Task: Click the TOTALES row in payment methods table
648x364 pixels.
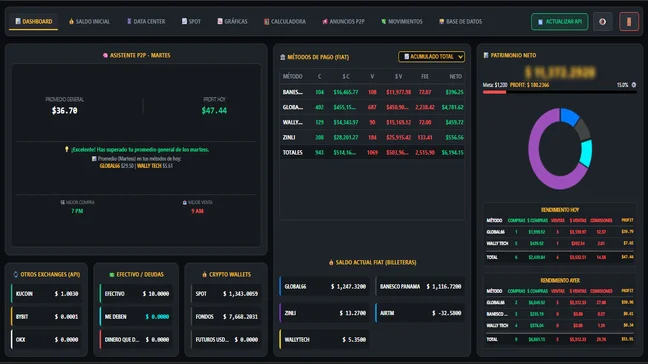Action: [372, 152]
